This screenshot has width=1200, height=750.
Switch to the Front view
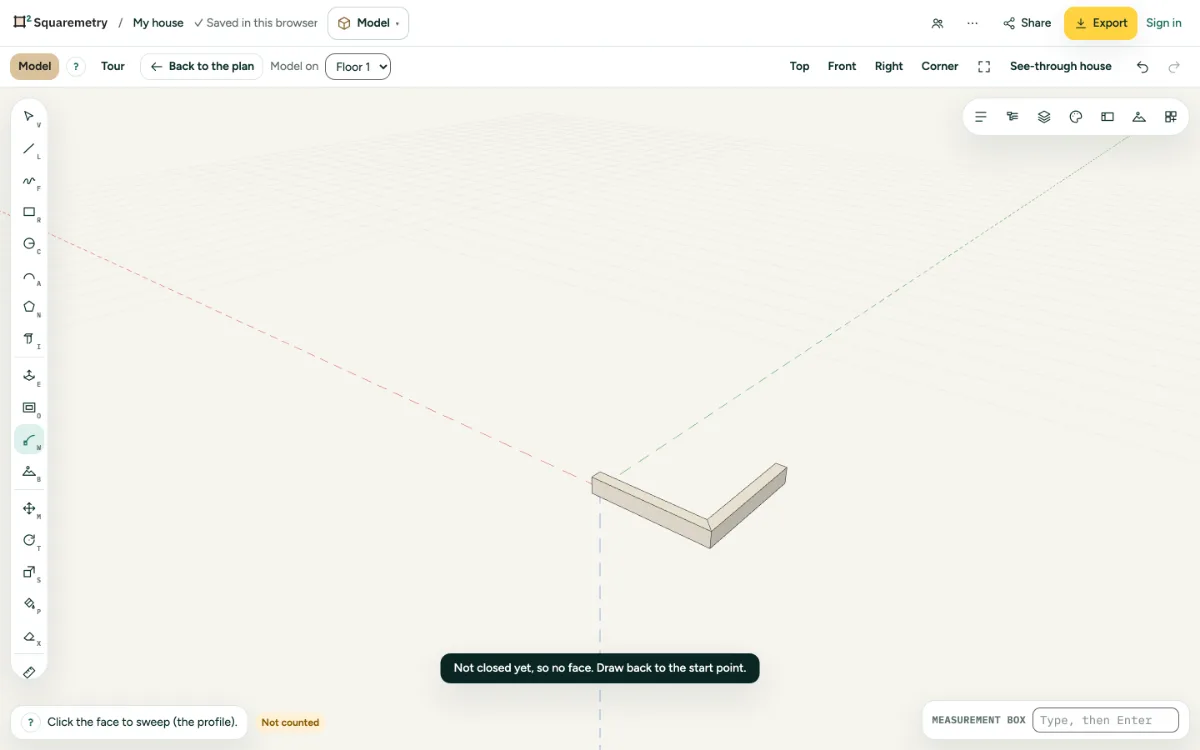pyautogui.click(x=842, y=67)
